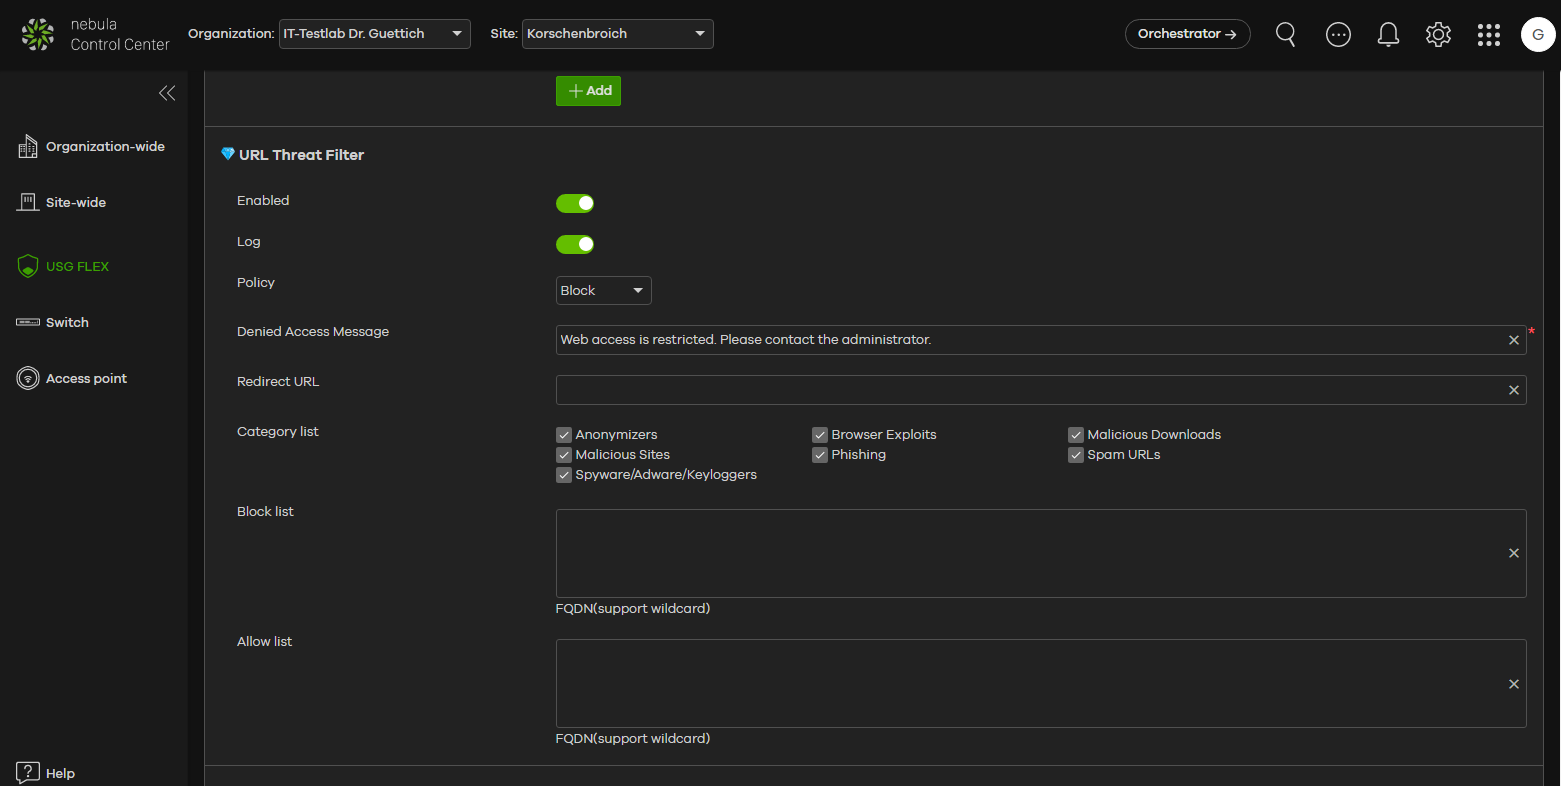
Task: Uncheck the Phishing category checkbox
Action: [820, 455]
